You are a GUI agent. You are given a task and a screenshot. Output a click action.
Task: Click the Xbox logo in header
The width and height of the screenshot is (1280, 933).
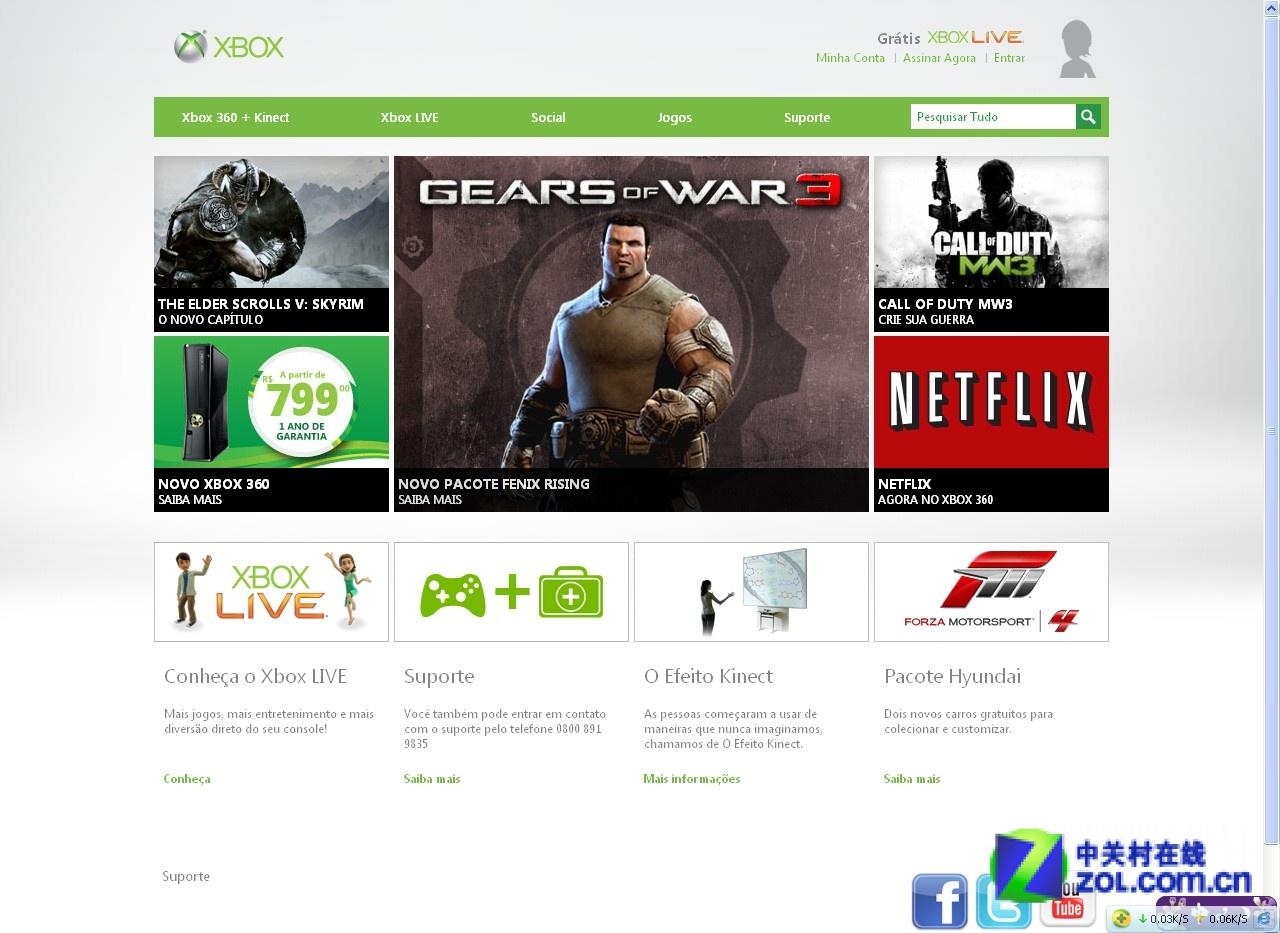229,47
